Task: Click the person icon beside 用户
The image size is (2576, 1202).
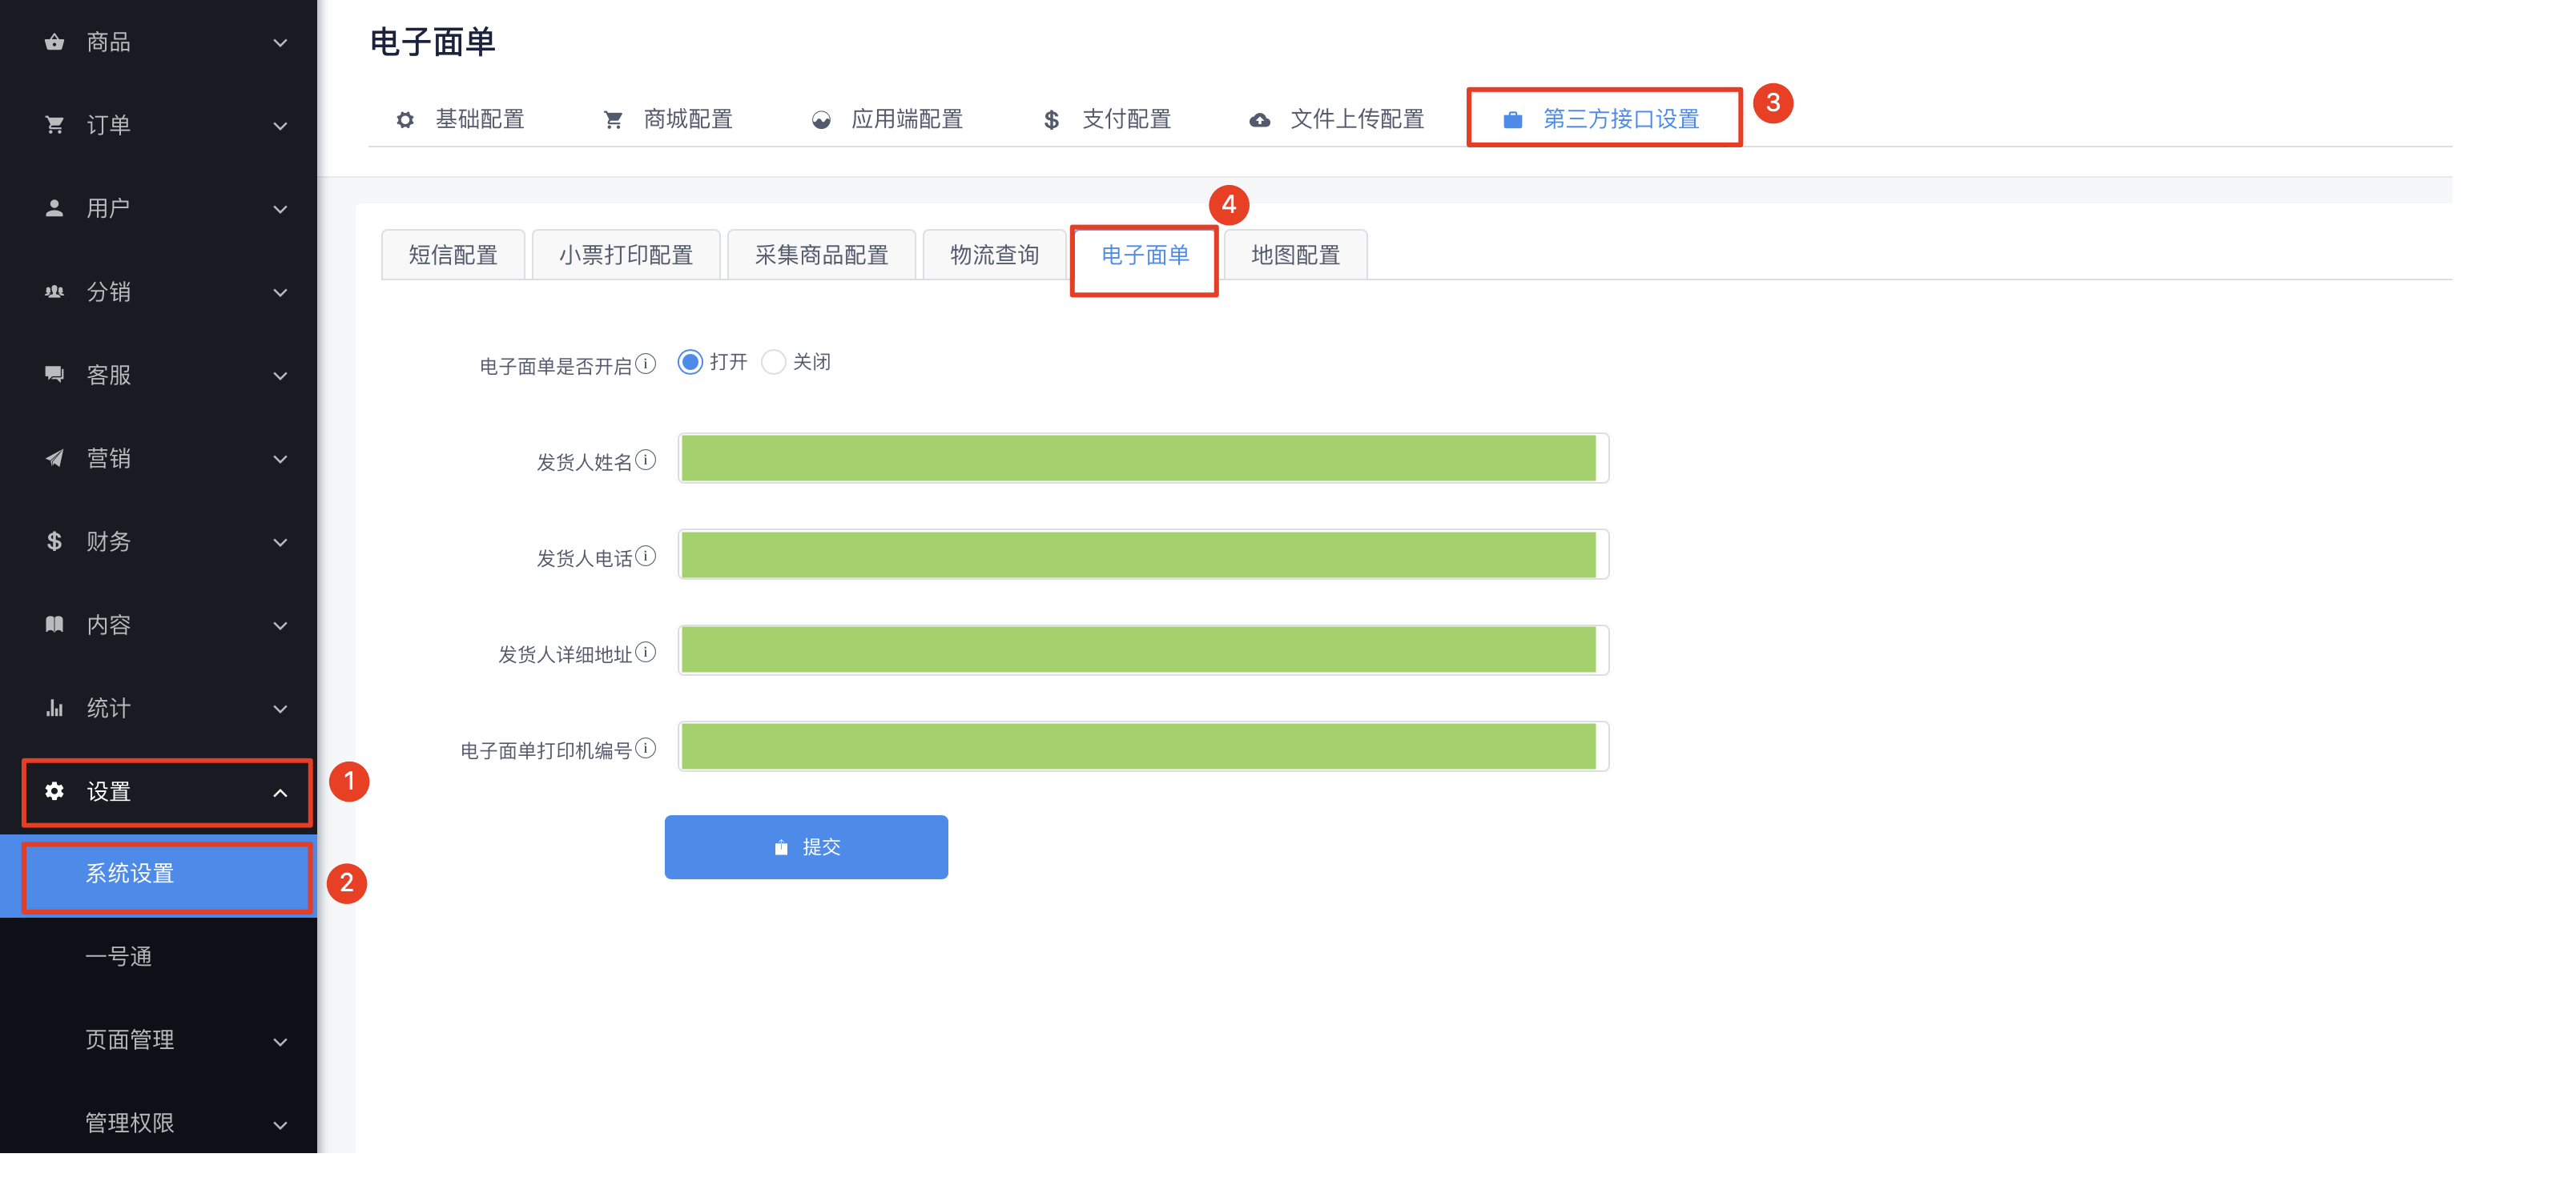Action: point(54,208)
